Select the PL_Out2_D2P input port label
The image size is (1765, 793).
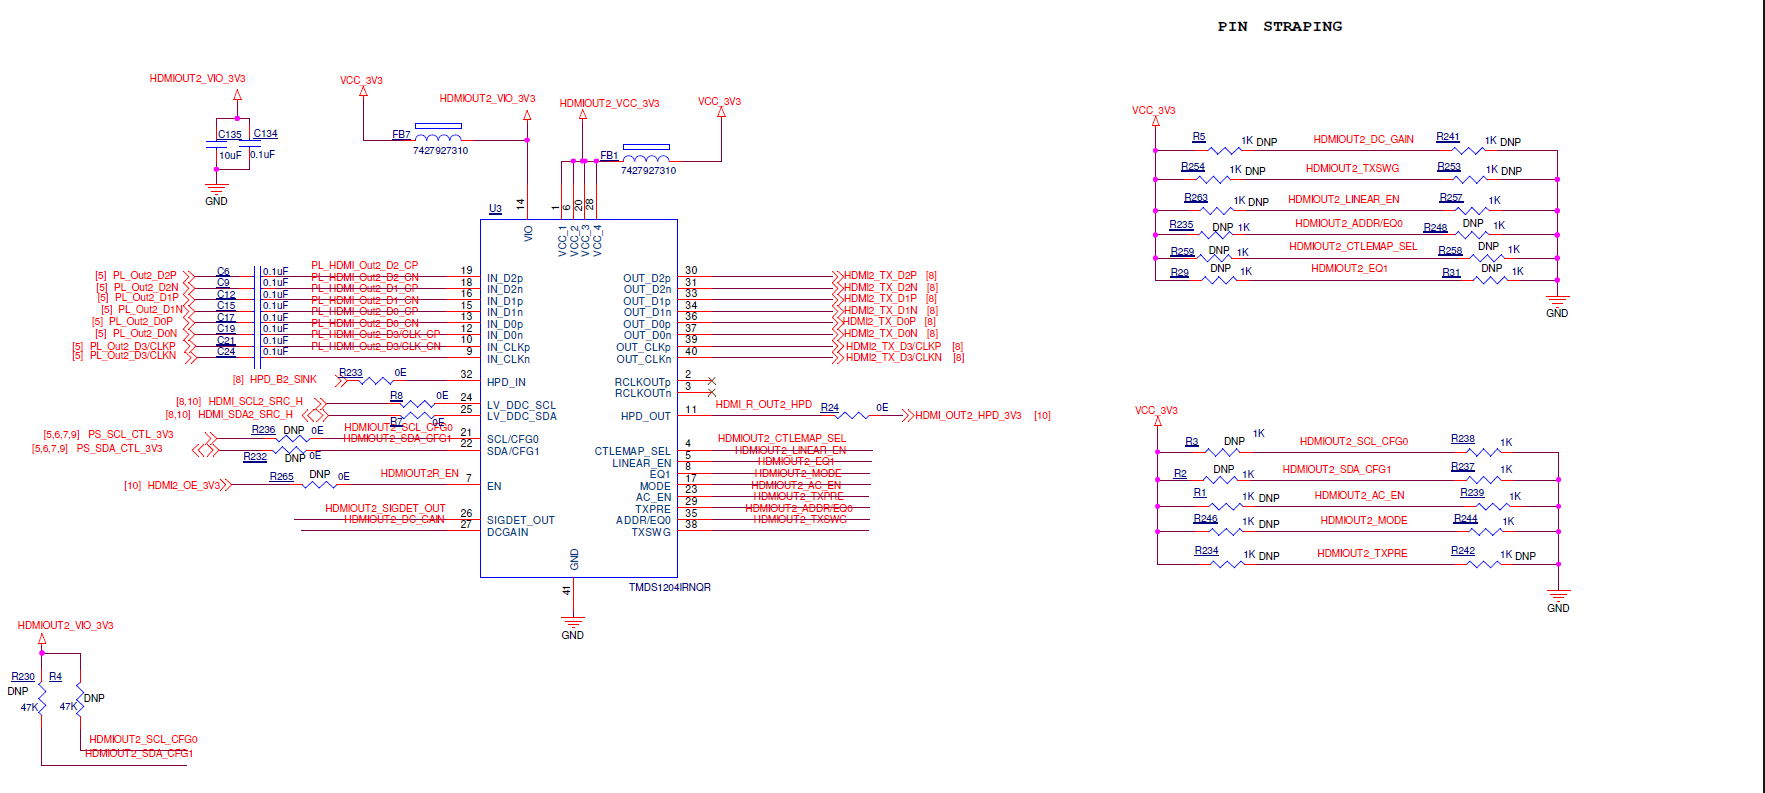point(144,275)
